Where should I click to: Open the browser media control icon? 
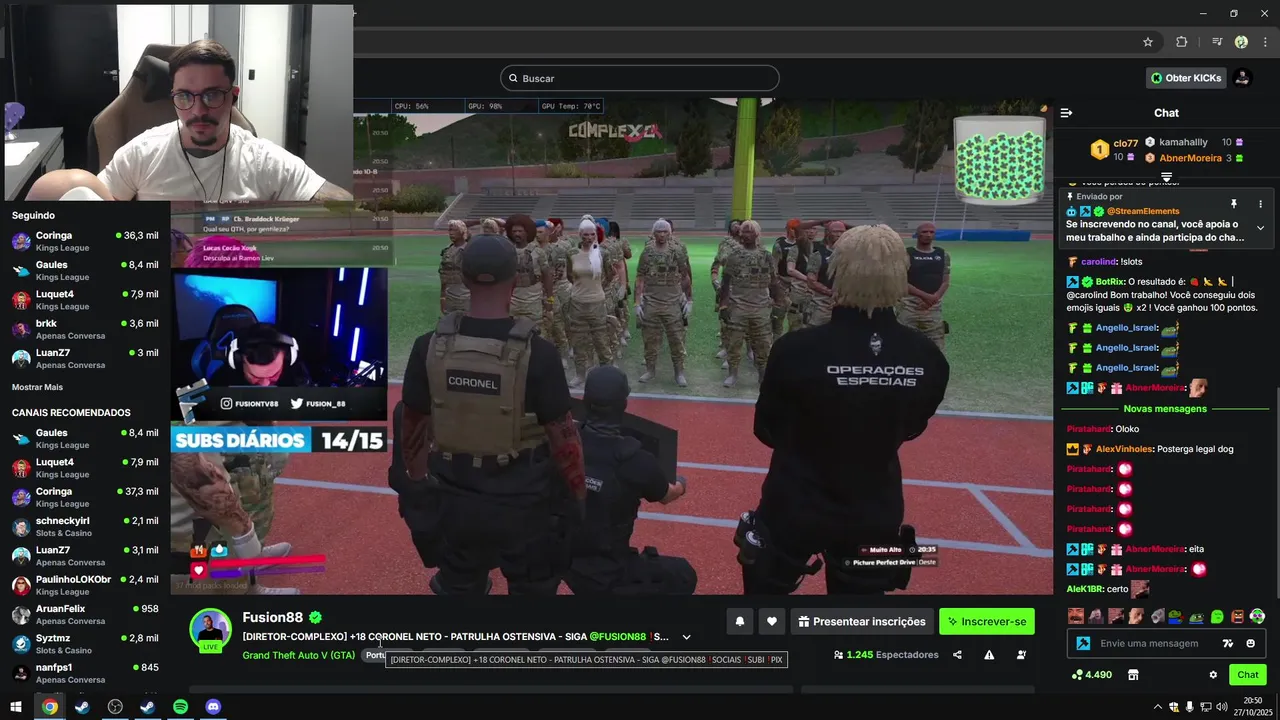(1217, 42)
